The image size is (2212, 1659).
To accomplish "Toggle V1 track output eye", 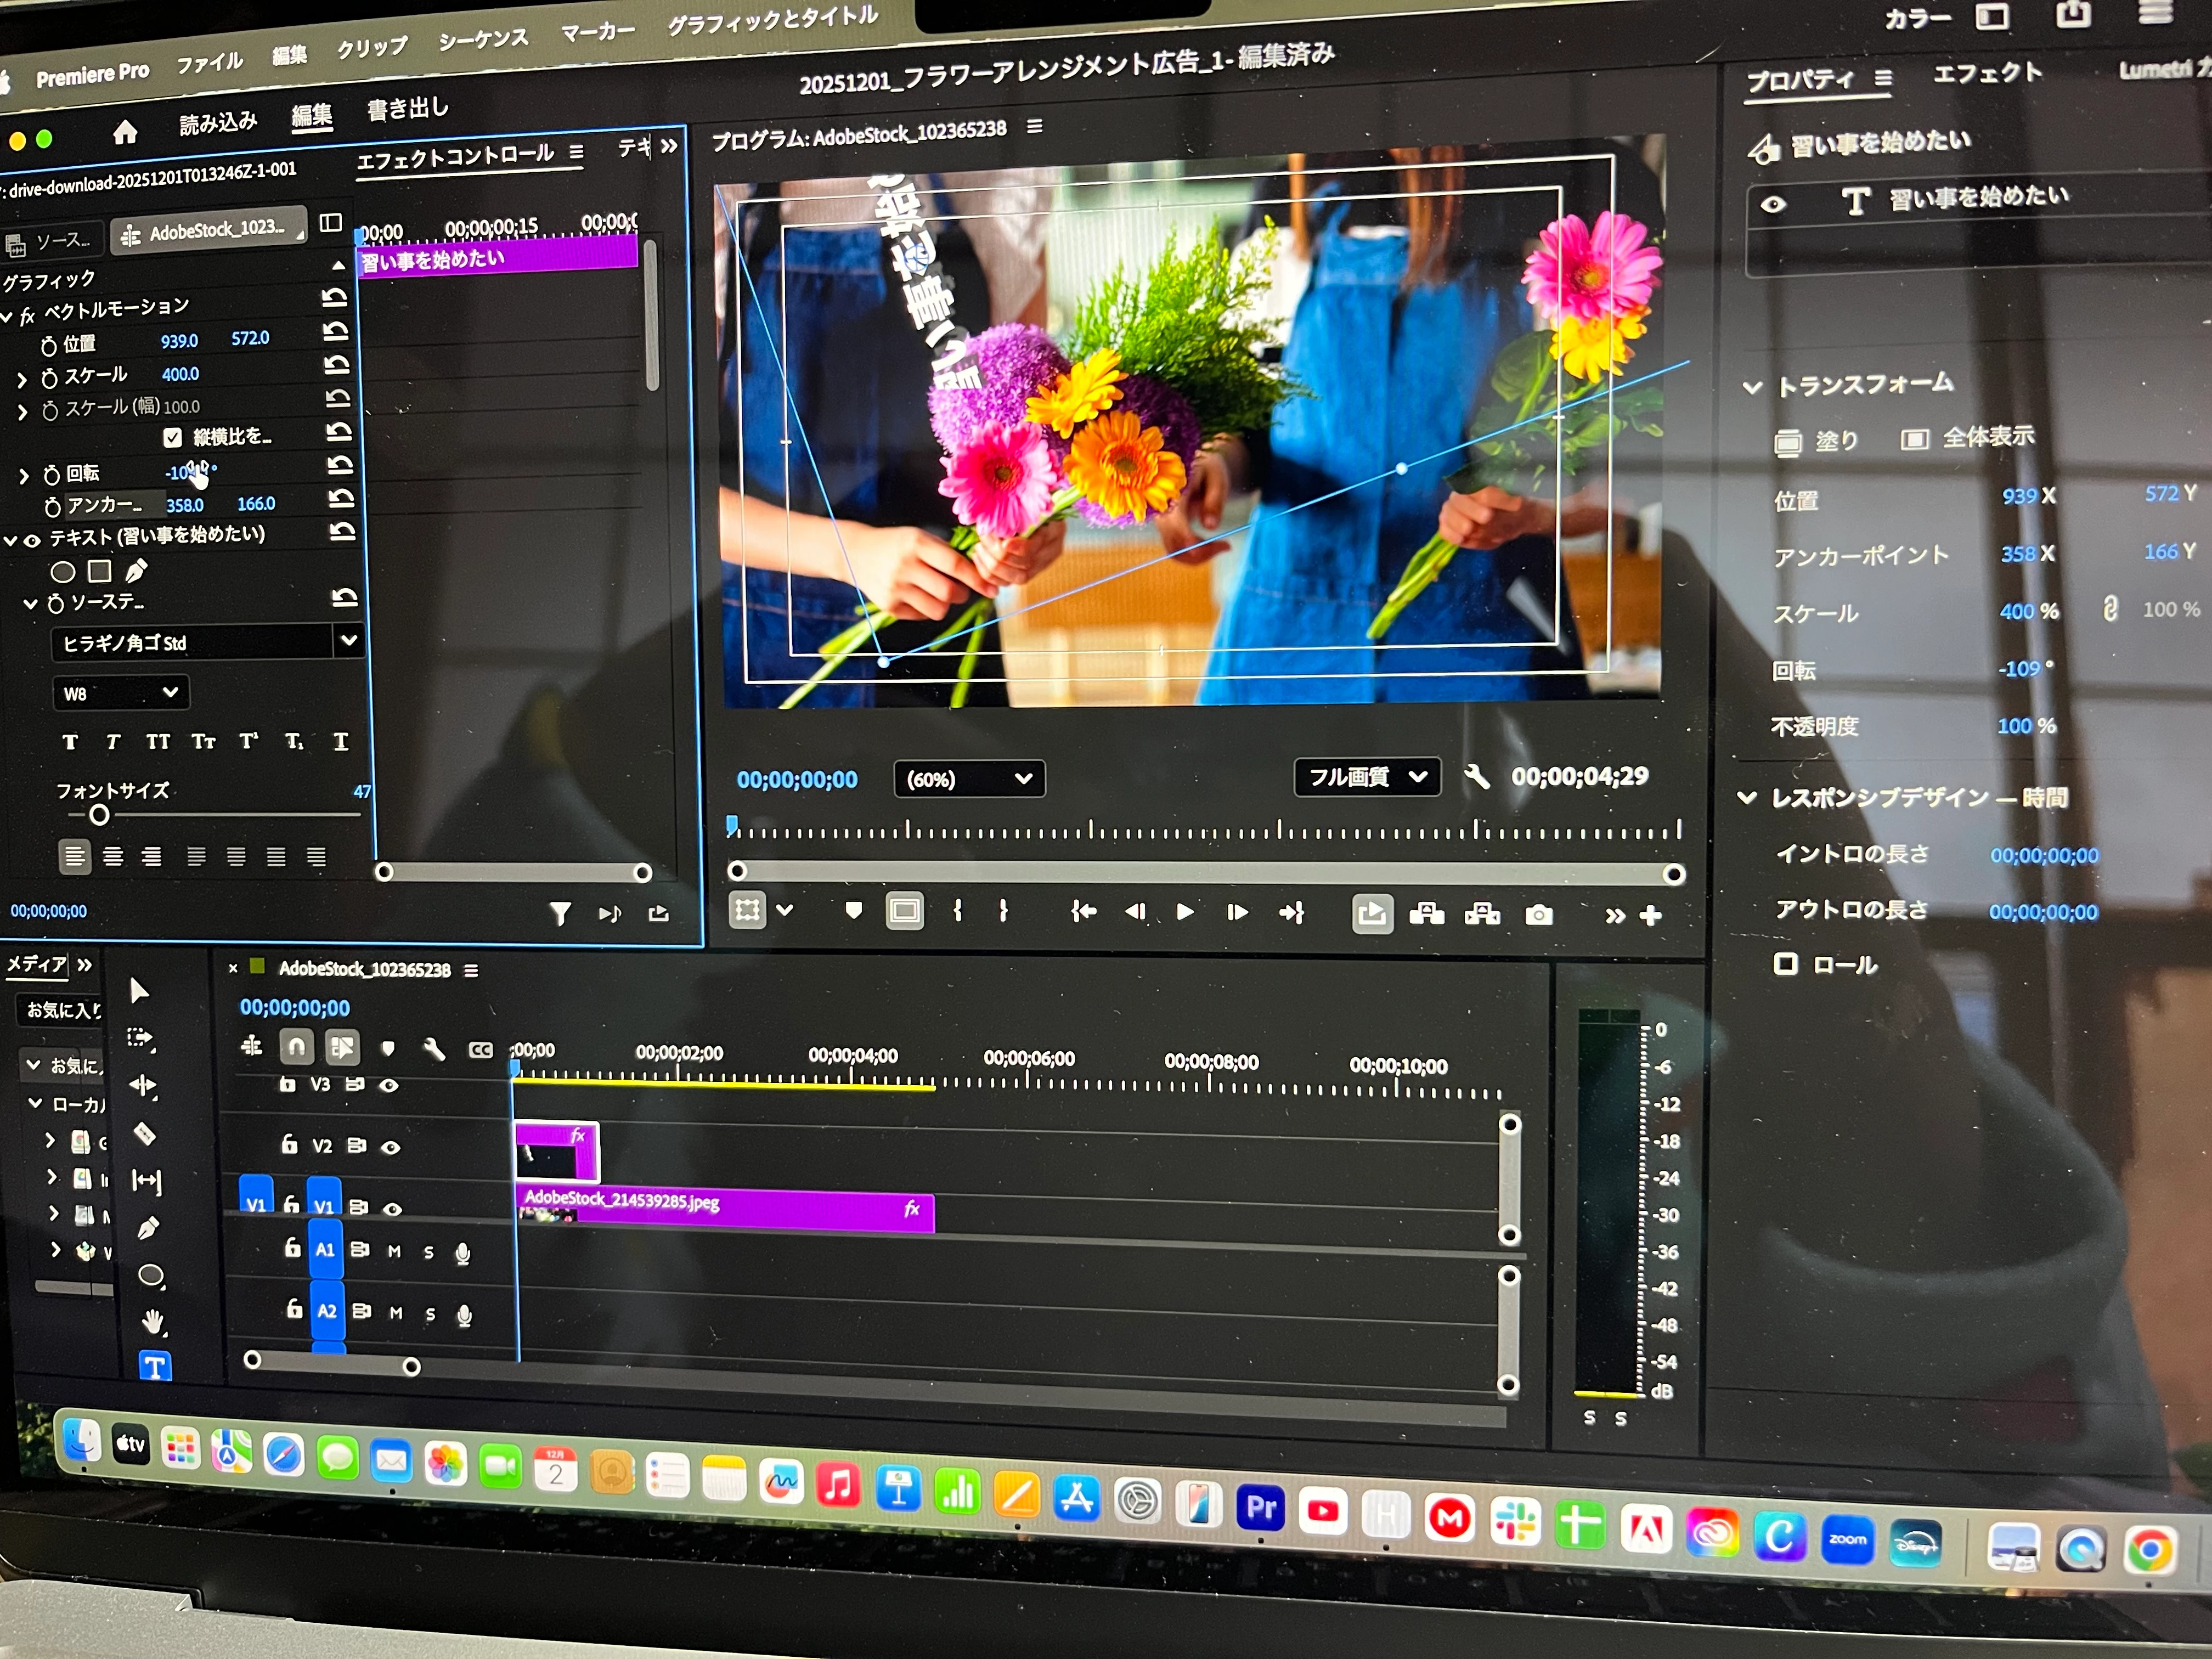I will pyautogui.click(x=393, y=1209).
